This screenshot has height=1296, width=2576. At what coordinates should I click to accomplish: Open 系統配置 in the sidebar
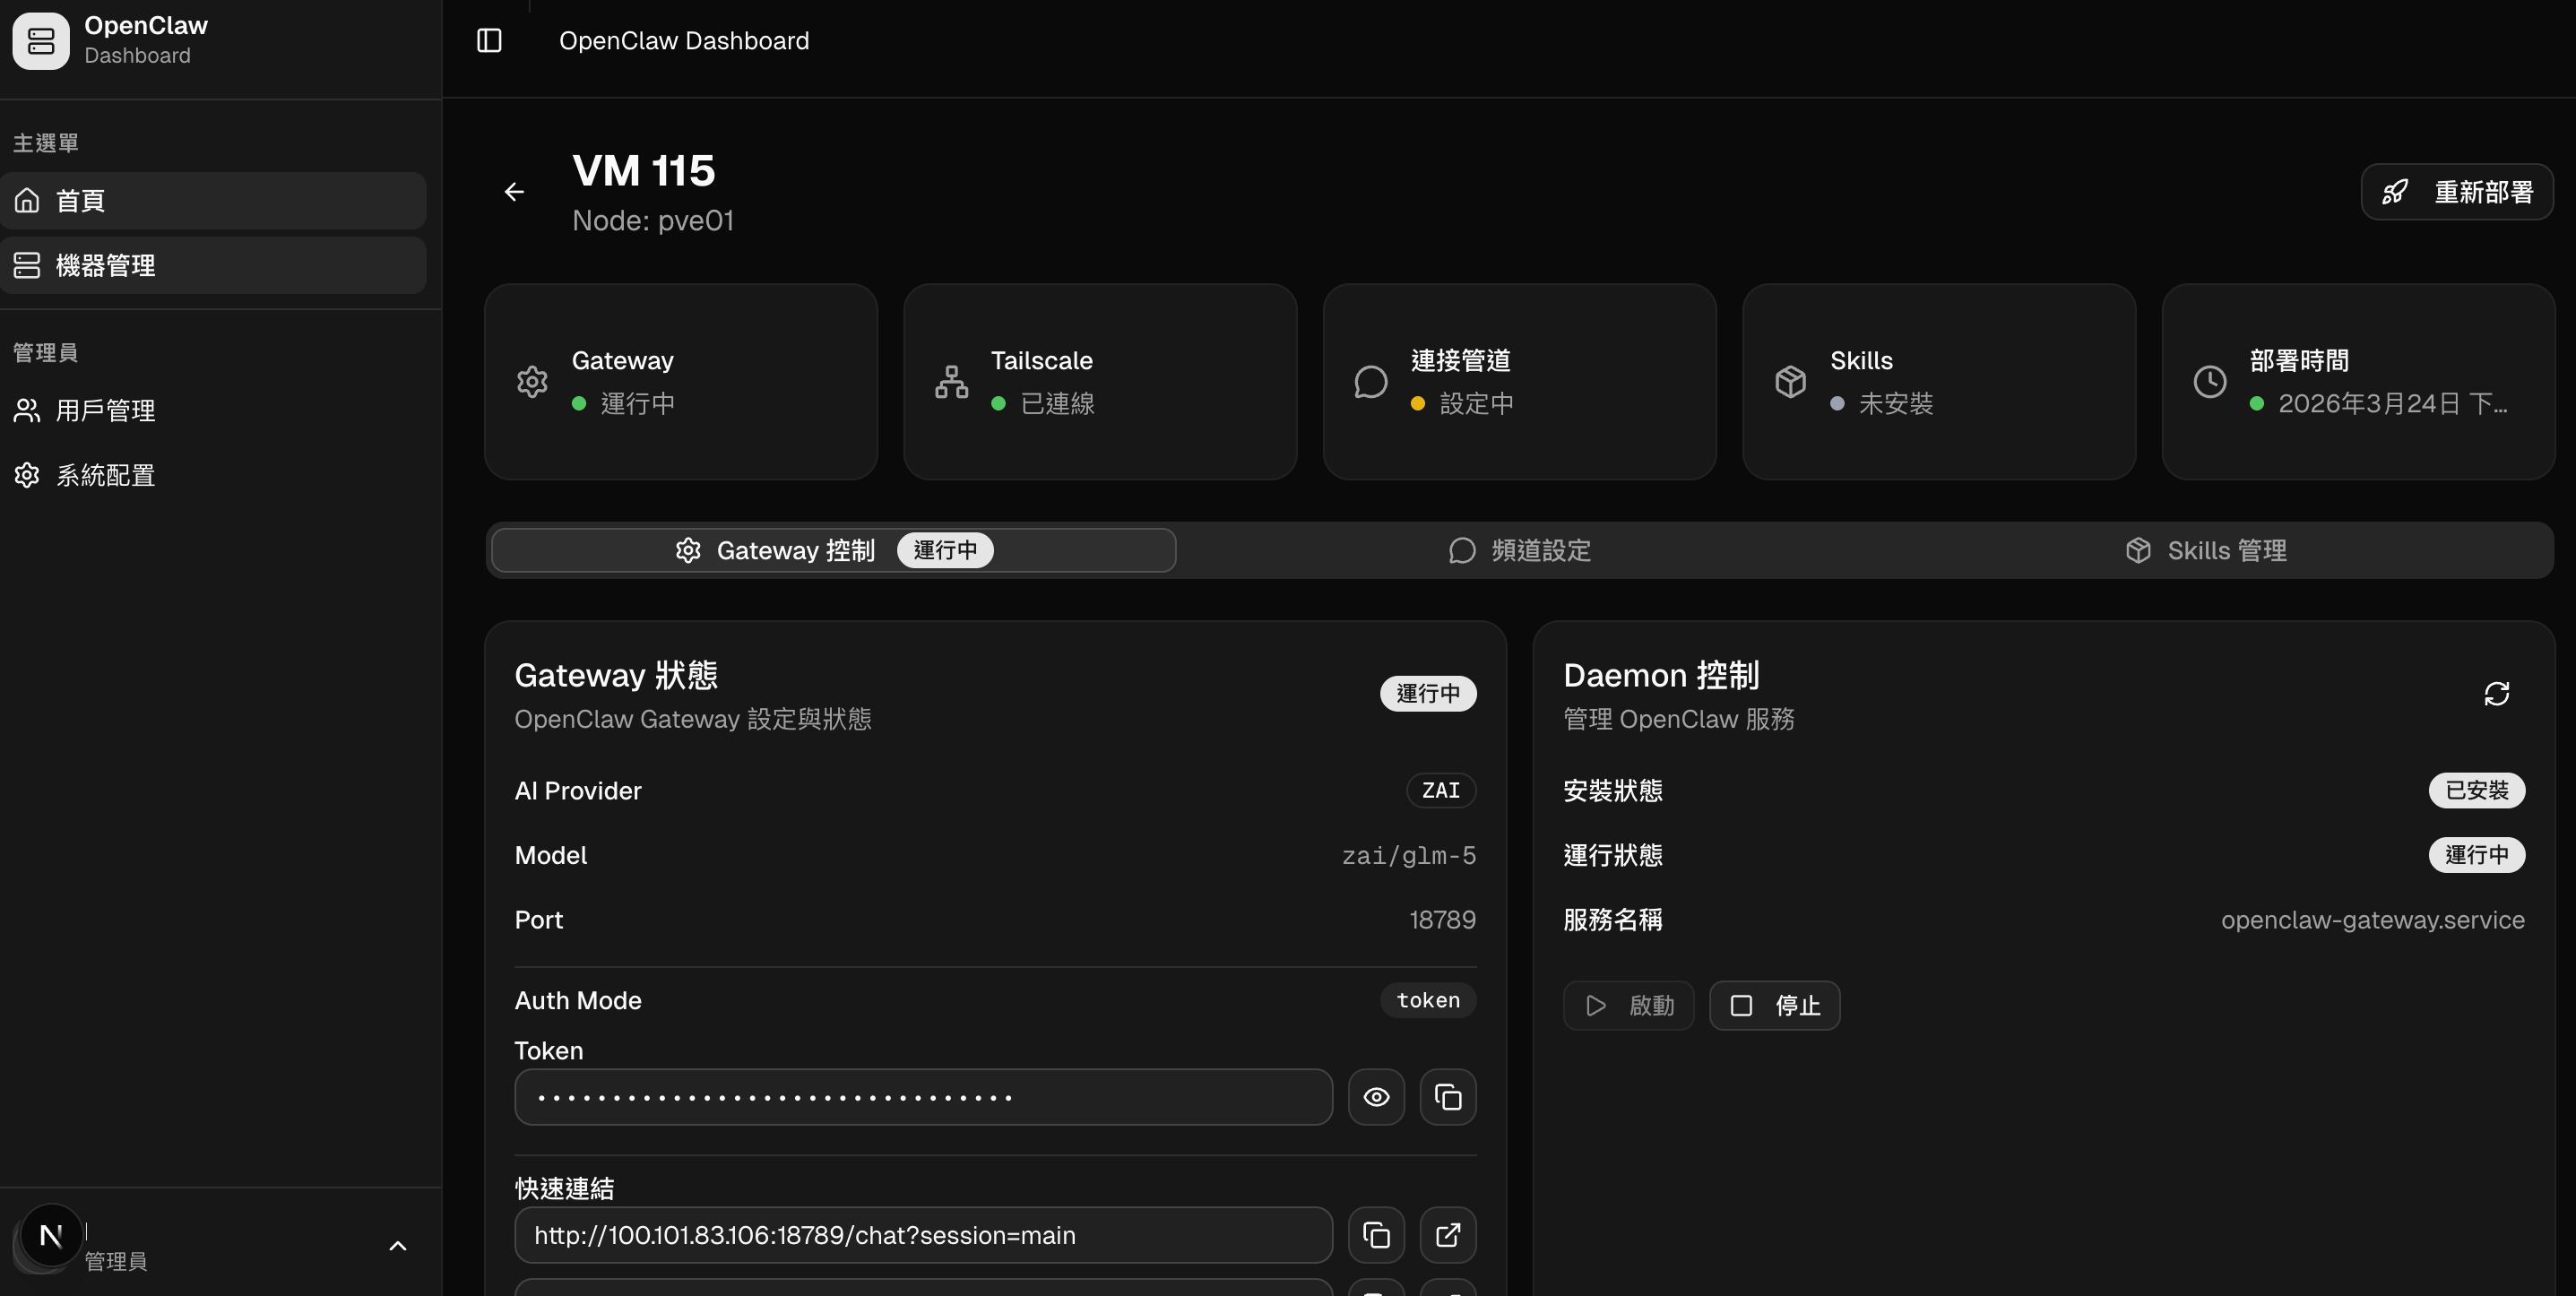105,476
